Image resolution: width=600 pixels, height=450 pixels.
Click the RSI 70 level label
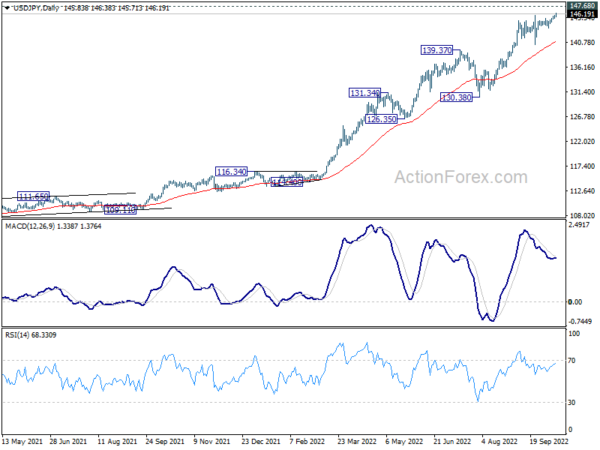point(572,360)
